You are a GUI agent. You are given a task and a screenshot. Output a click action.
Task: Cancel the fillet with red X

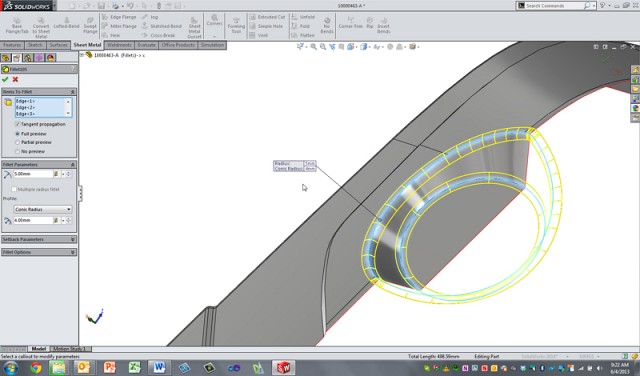pyautogui.click(x=16, y=79)
